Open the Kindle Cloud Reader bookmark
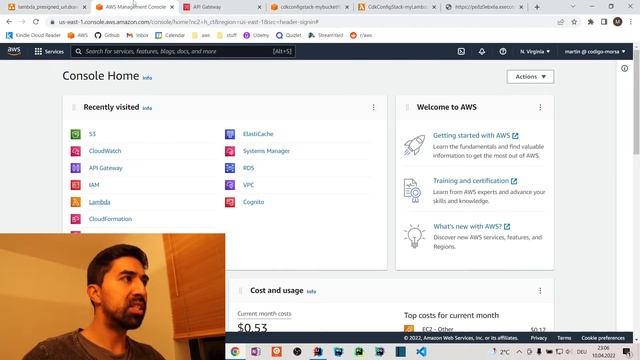Viewport: 640px width, 360px height. click(x=33, y=36)
